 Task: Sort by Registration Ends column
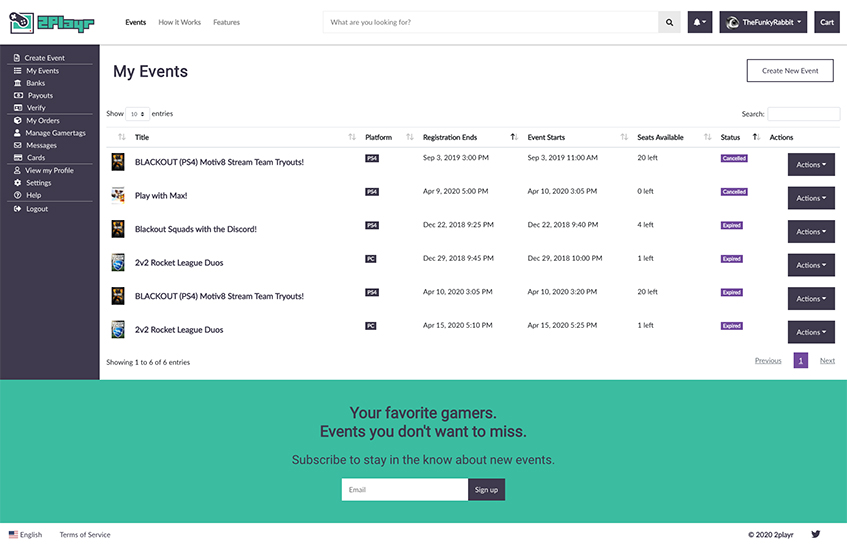pyautogui.click(x=514, y=137)
